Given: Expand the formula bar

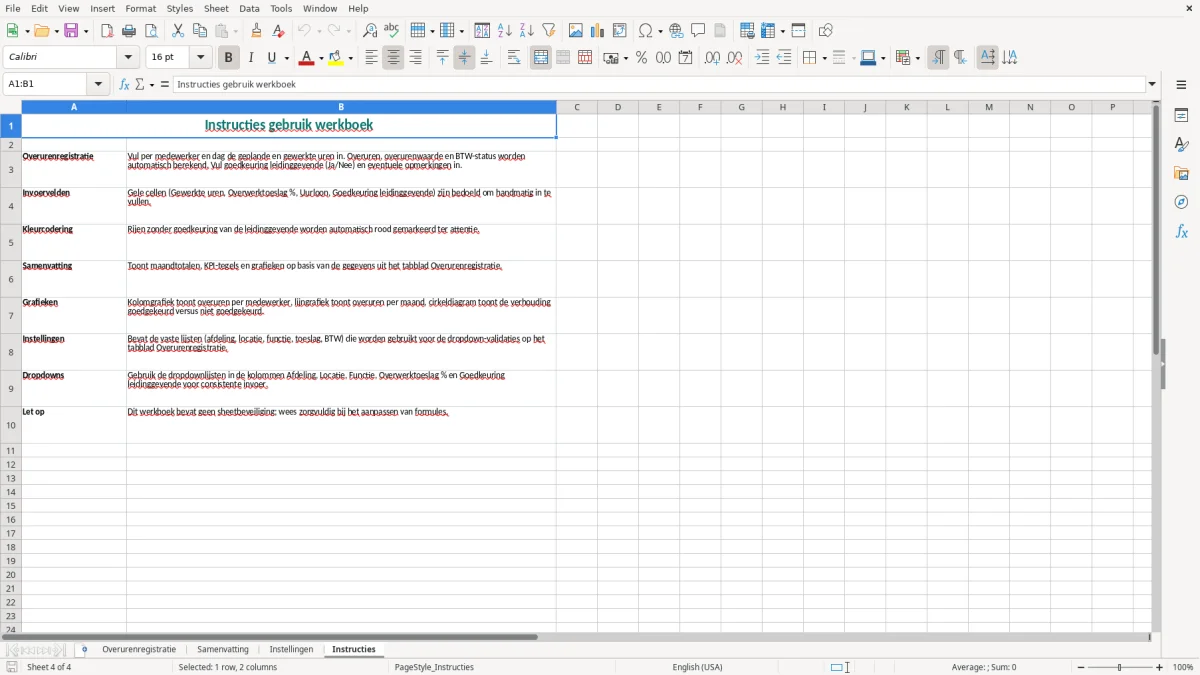Looking at the screenshot, I should tap(1153, 85).
